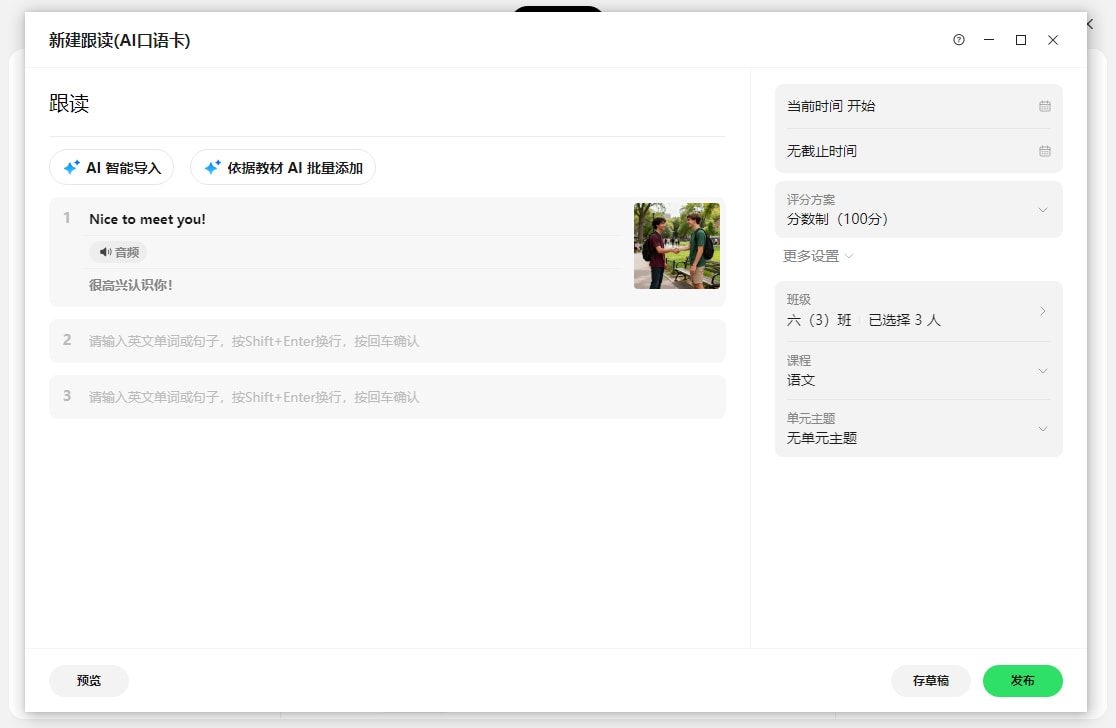Screen dimensions: 1116x728
Task: Play the 音频 speaker audio chip
Action: tap(118, 252)
